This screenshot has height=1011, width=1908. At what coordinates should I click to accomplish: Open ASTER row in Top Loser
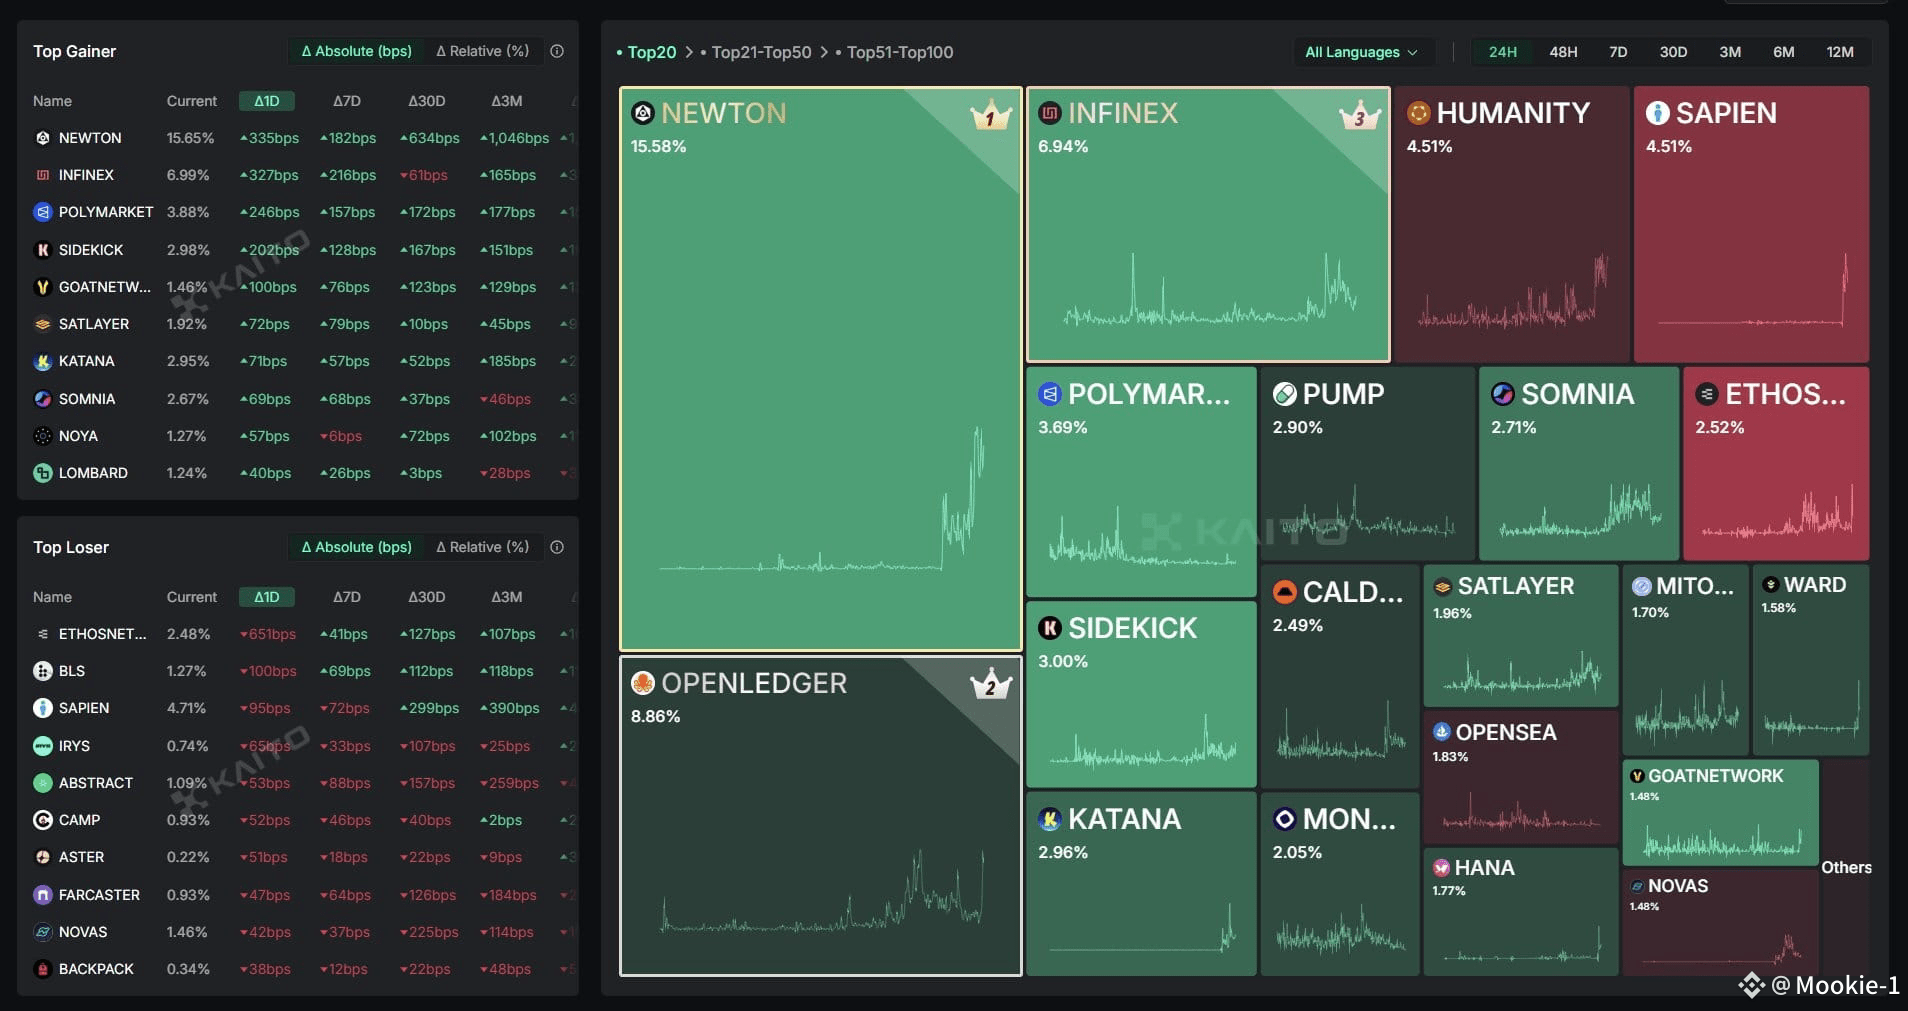(298, 857)
